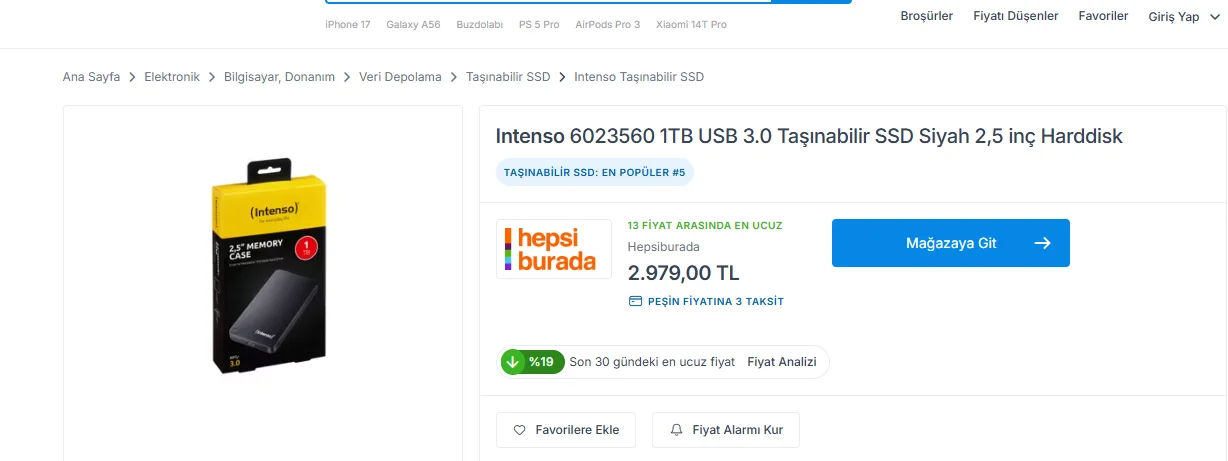Open the AirPods Pro 3 suggested search

tap(607, 24)
